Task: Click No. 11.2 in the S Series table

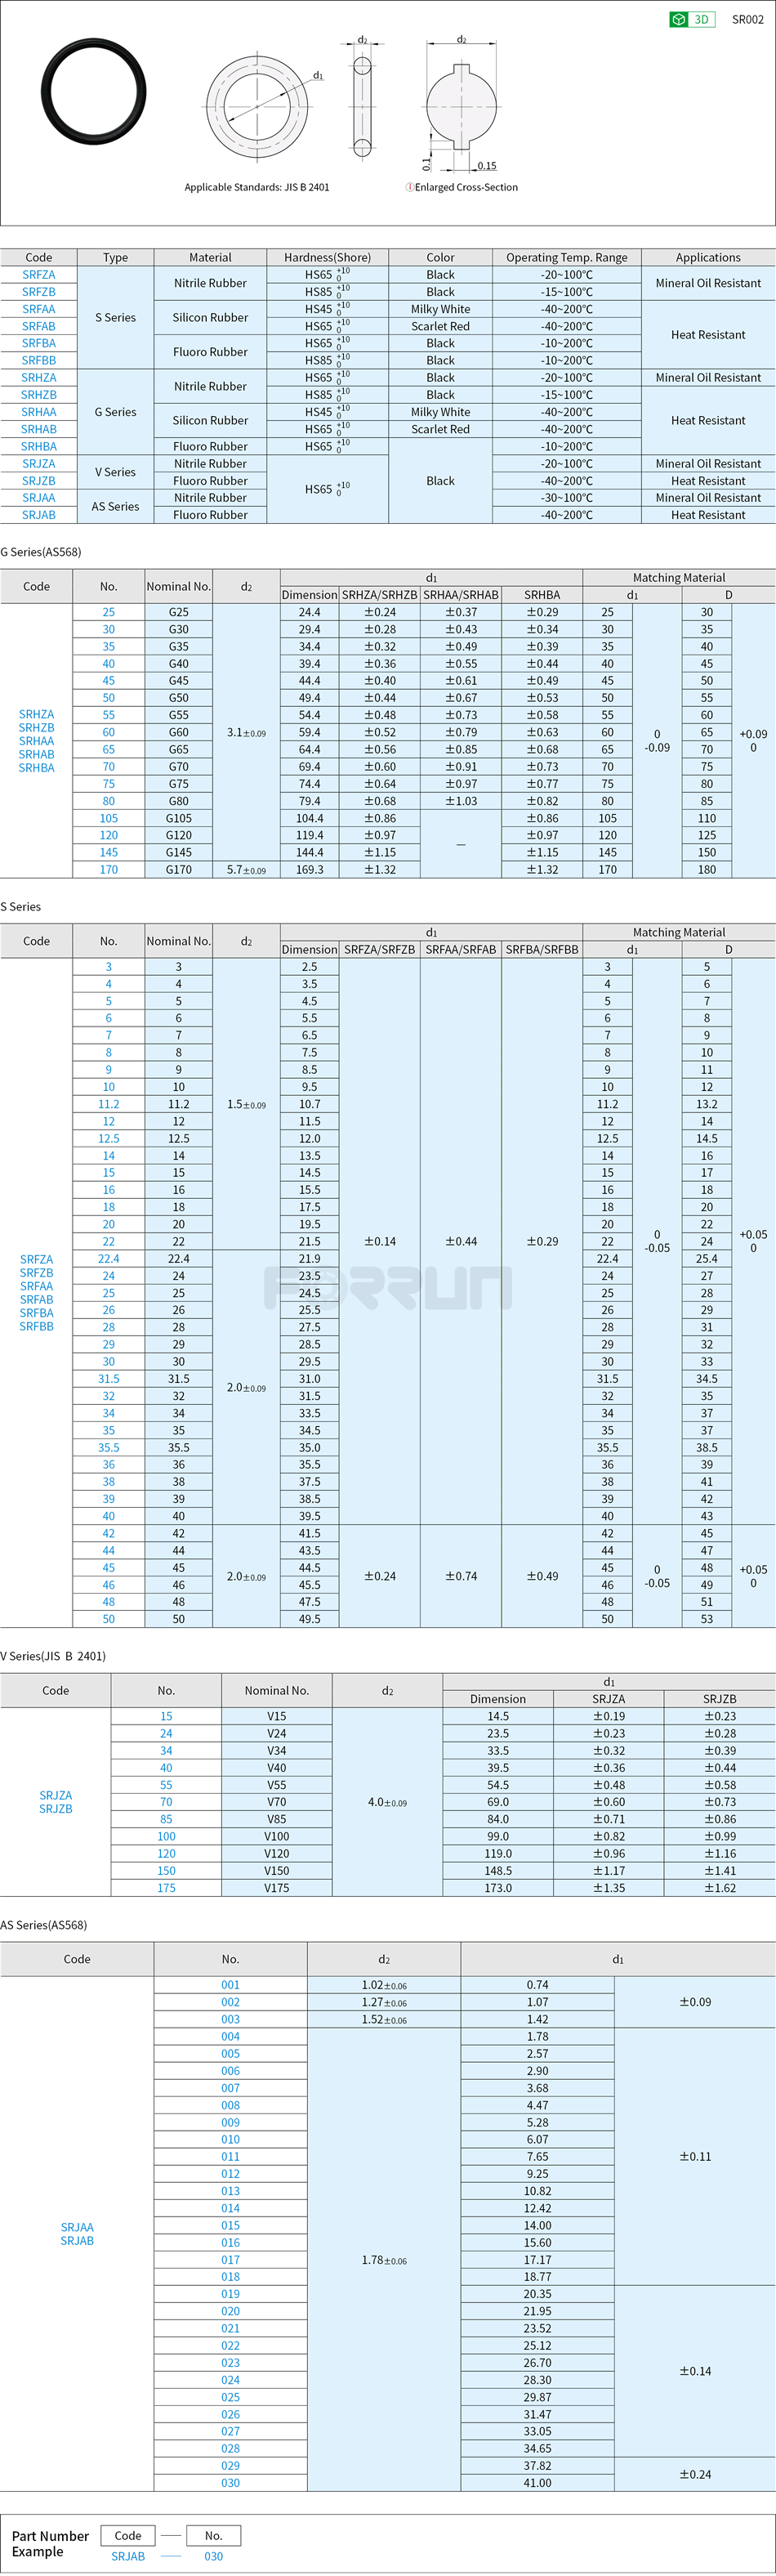Action: tap(109, 1104)
